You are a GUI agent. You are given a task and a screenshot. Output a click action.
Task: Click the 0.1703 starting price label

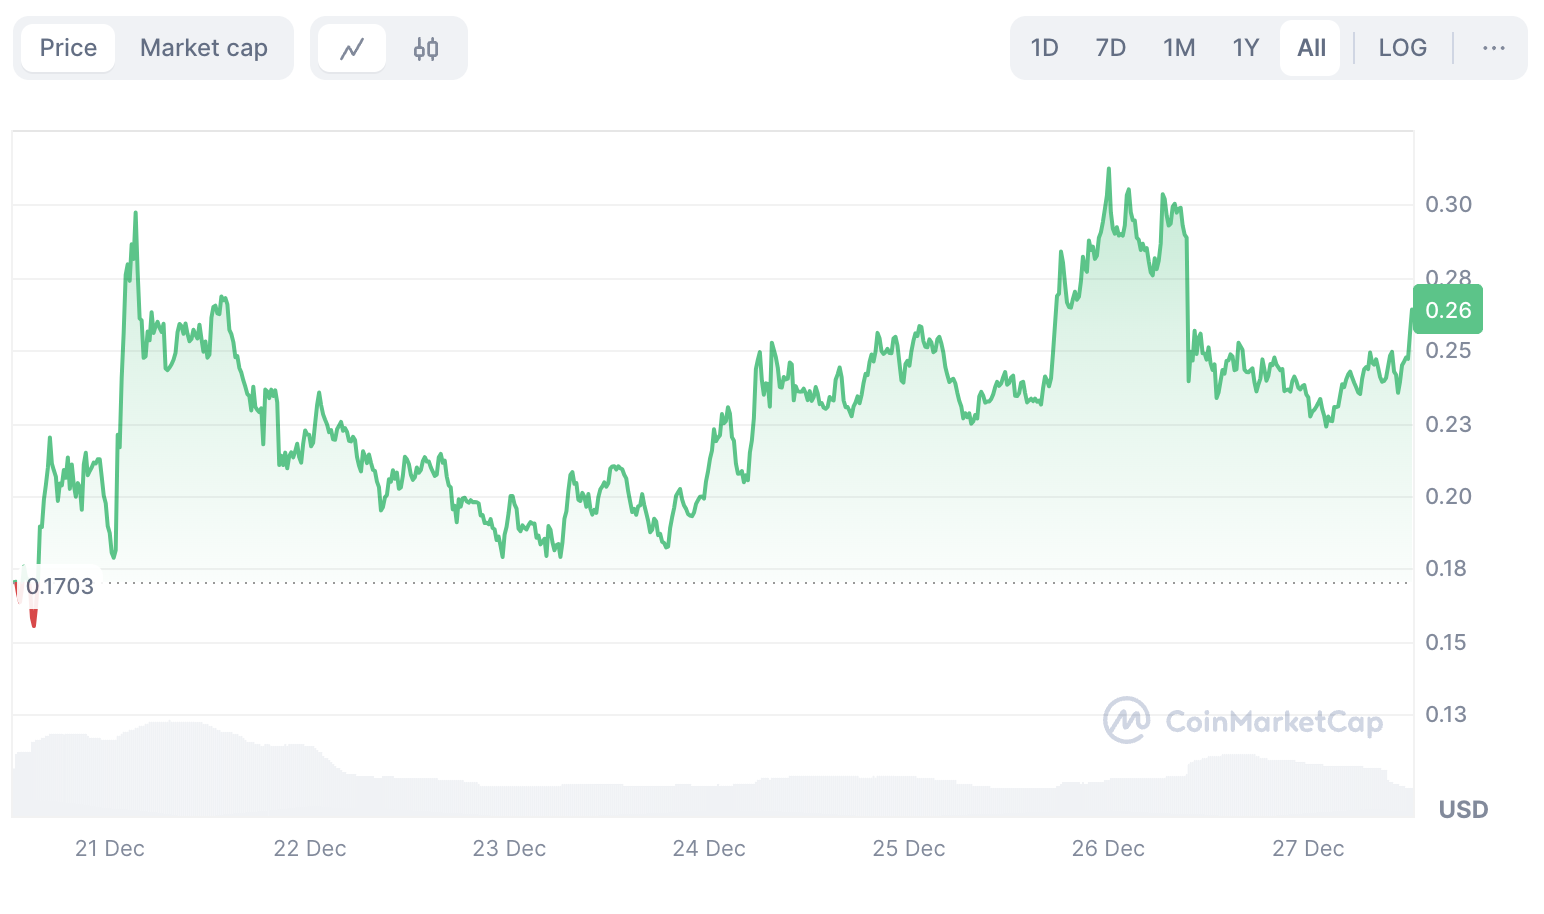click(x=60, y=586)
